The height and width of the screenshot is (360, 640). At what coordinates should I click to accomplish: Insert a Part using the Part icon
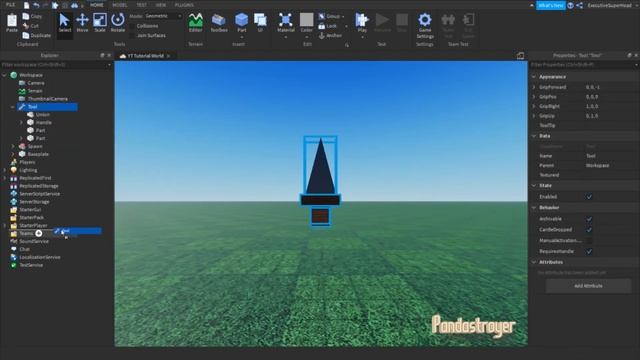click(x=242, y=20)
